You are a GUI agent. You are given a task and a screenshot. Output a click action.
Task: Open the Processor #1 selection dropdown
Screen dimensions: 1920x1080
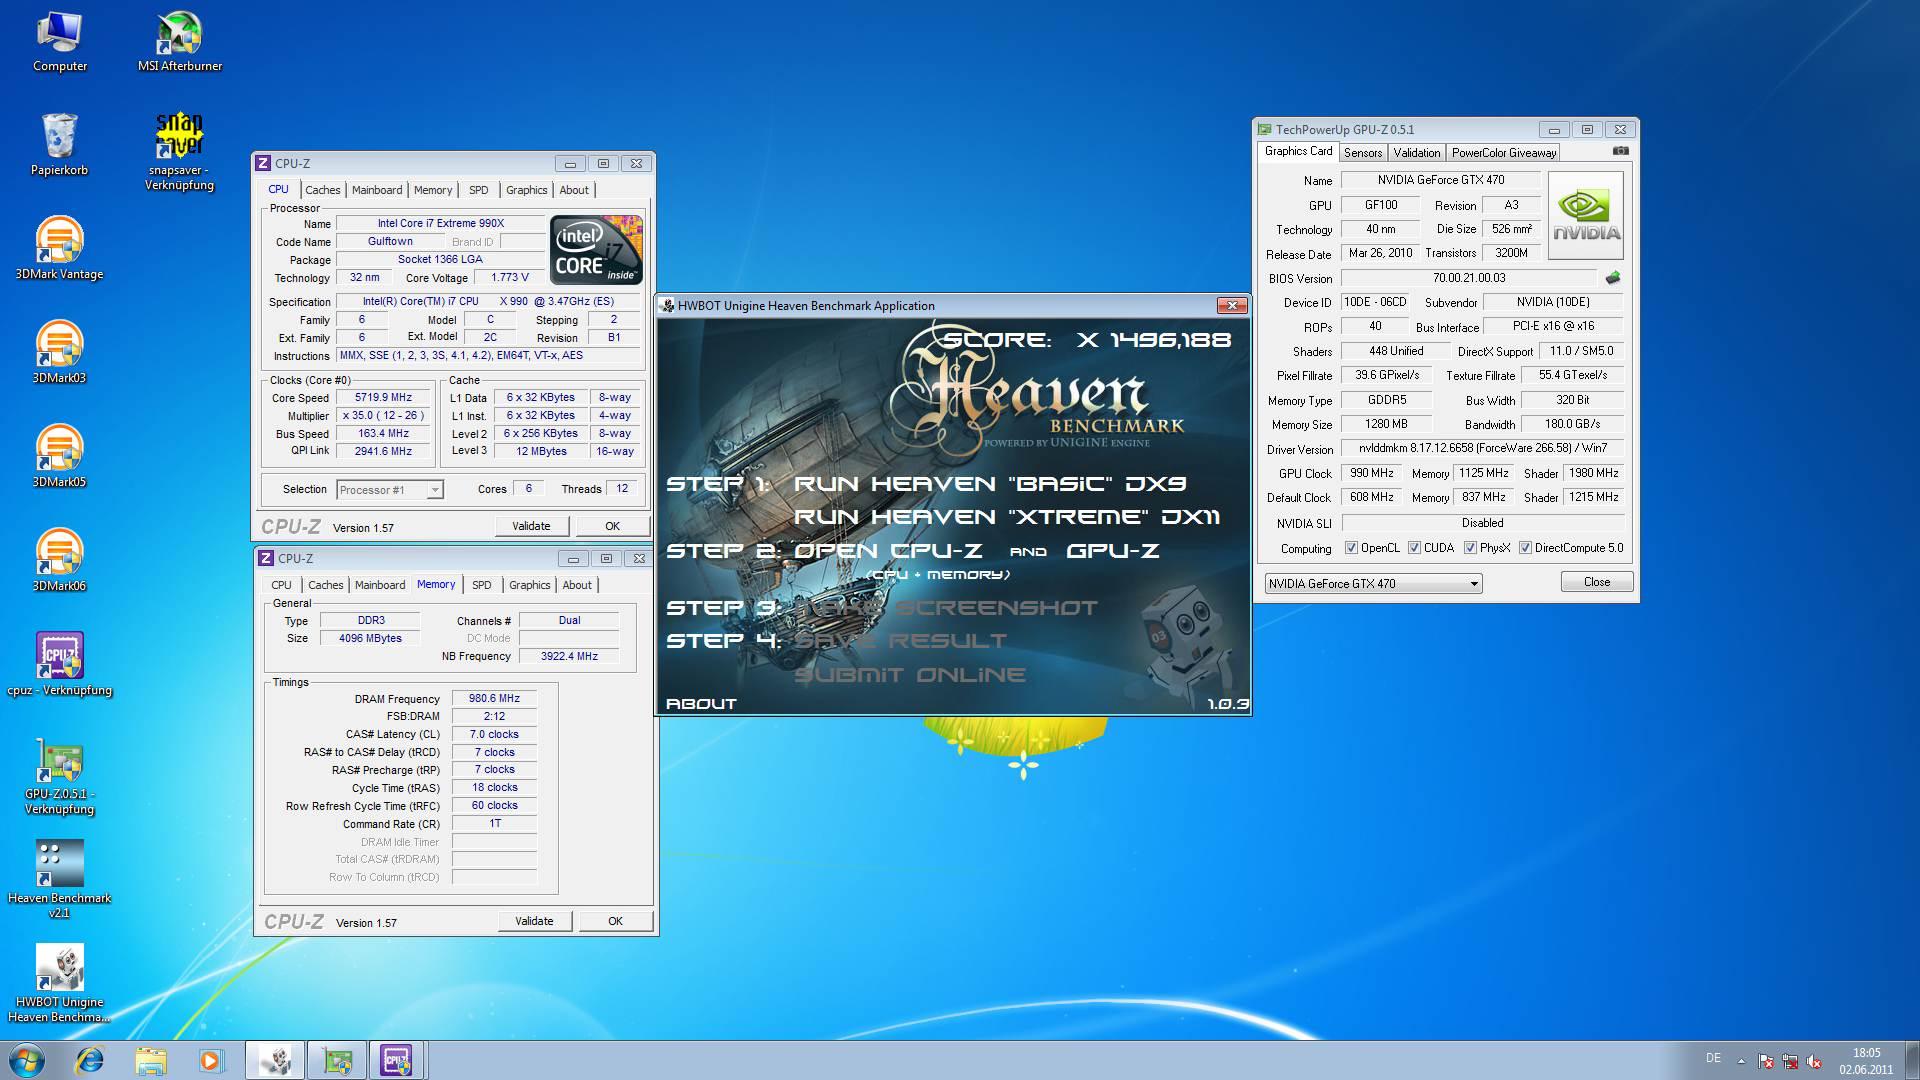click(390, 490)
